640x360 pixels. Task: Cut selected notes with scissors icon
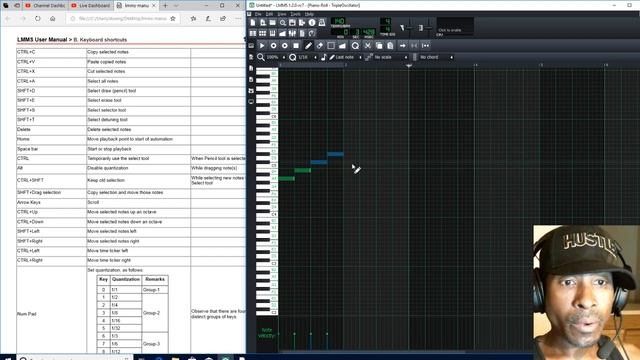tap(368, 46)
